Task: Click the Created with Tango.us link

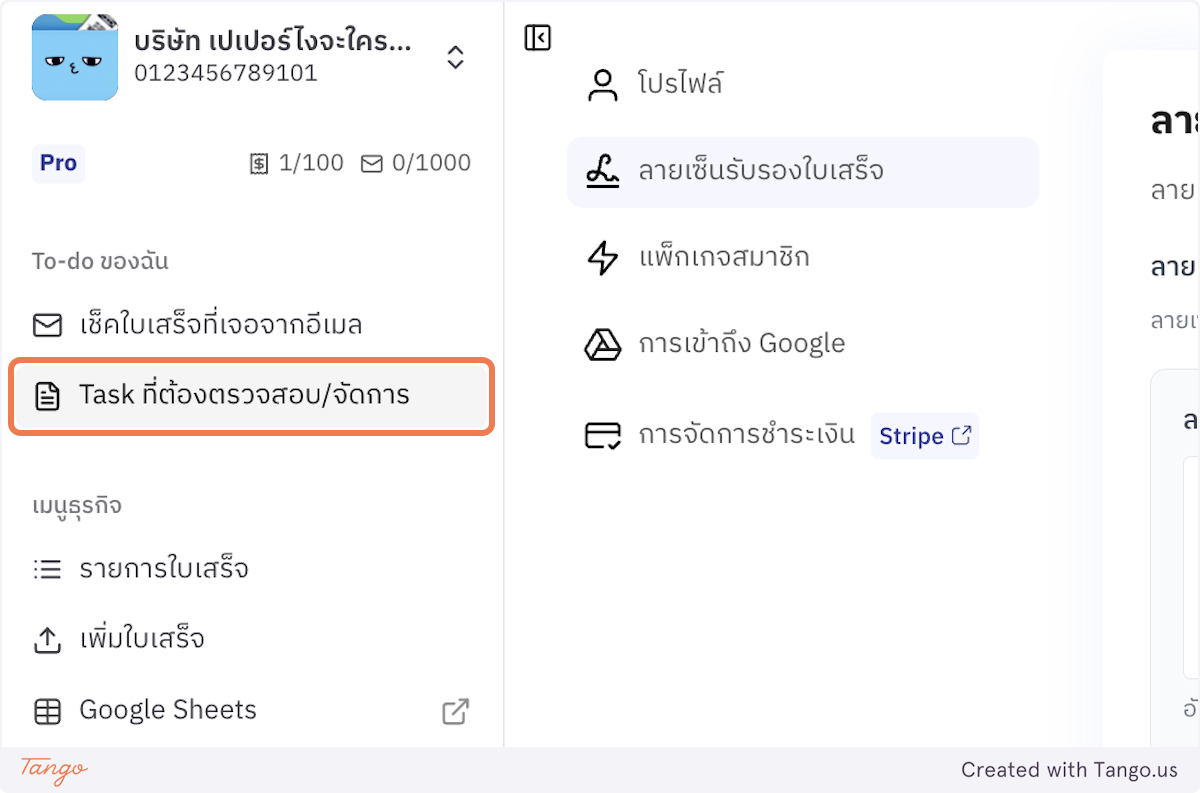Action: [1068, 770]
